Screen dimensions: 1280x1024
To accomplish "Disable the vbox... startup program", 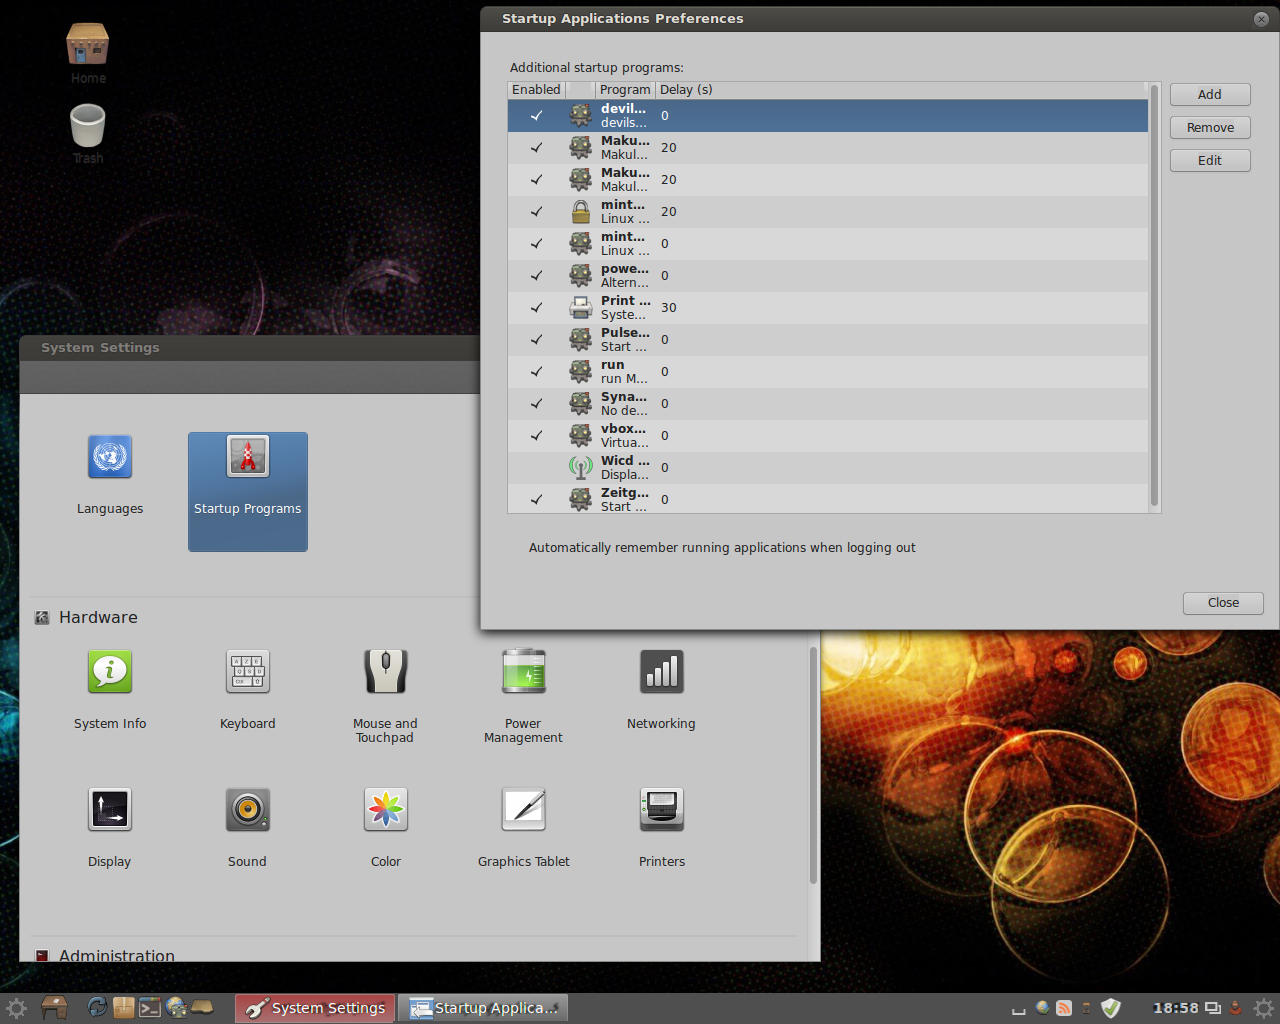I will pos(536,435).
